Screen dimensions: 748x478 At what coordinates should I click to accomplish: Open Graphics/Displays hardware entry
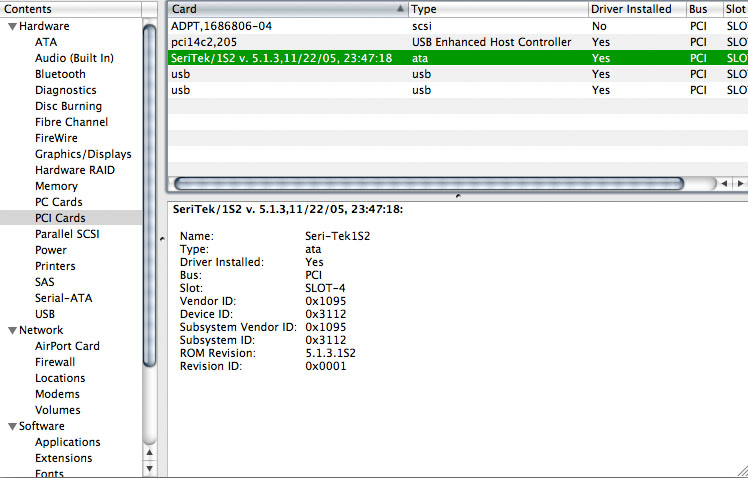[83, 154]
